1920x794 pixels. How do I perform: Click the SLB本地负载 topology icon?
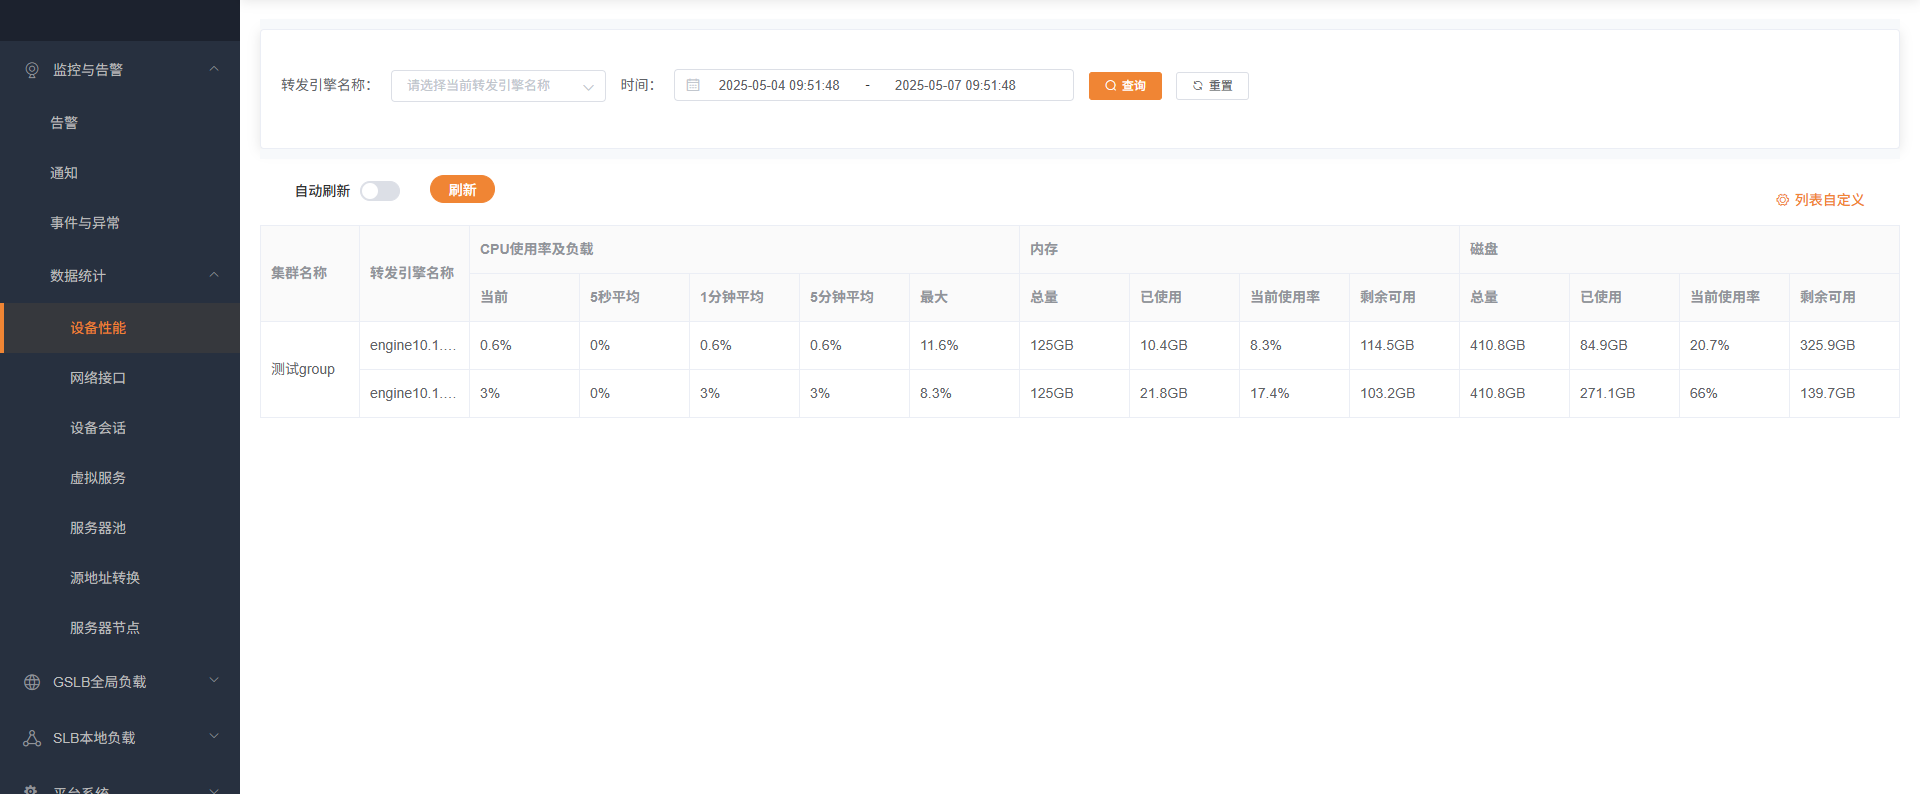pos(32,738)
